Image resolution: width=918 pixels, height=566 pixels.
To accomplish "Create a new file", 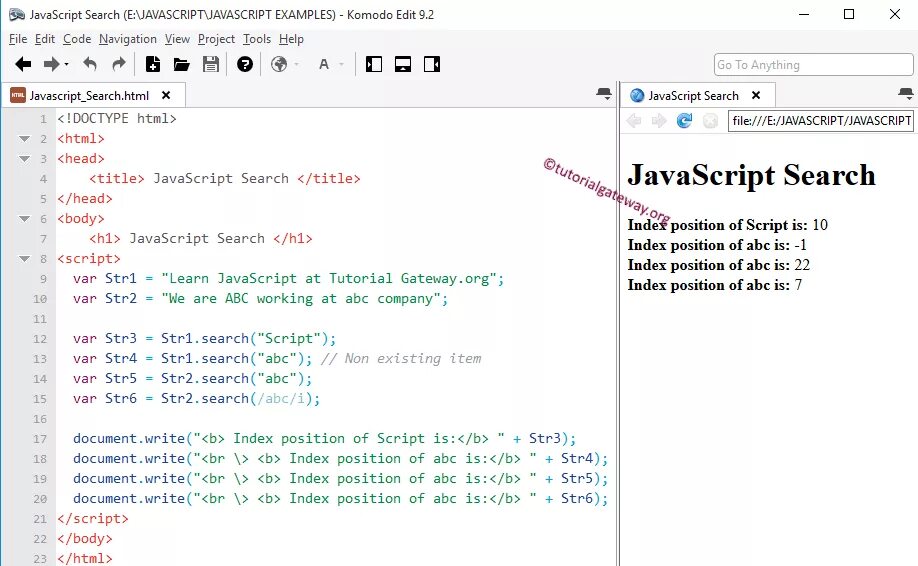I will [x=153, y=64].
